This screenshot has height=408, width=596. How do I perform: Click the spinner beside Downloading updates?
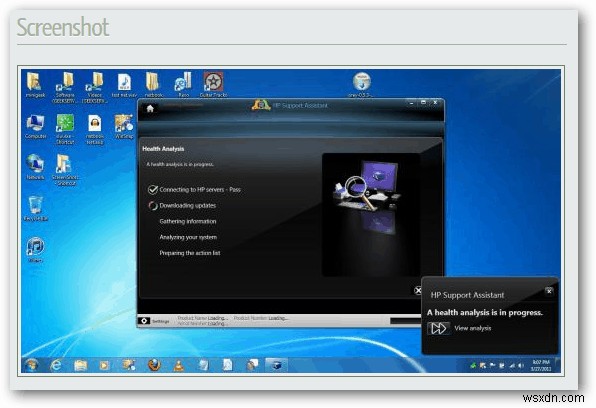[152, 206]
